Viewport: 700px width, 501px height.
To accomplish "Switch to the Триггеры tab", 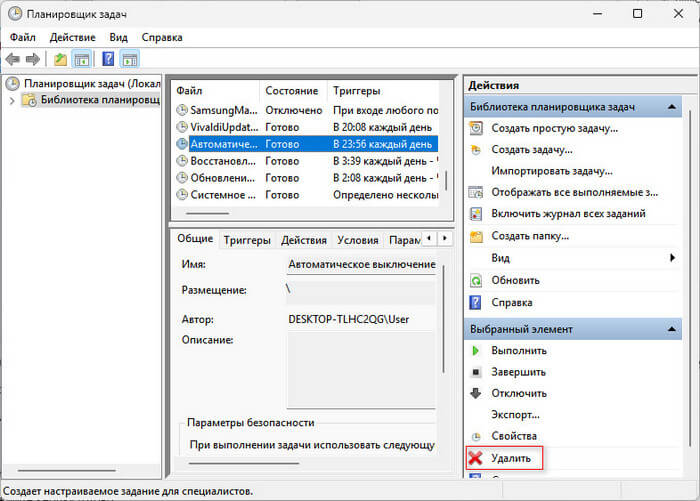I will coord(247,240).
